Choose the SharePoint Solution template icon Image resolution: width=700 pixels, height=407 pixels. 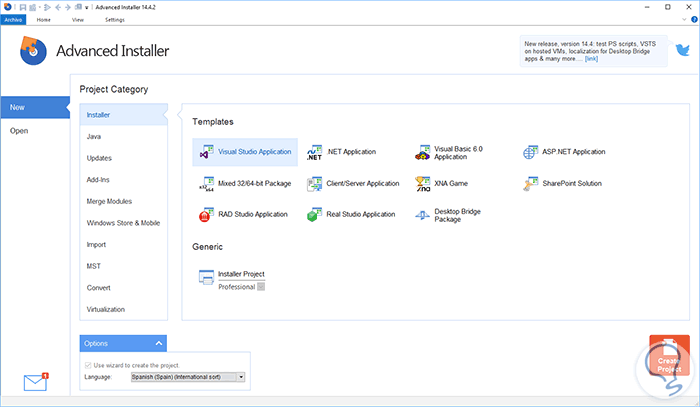(x=530, y=183)
